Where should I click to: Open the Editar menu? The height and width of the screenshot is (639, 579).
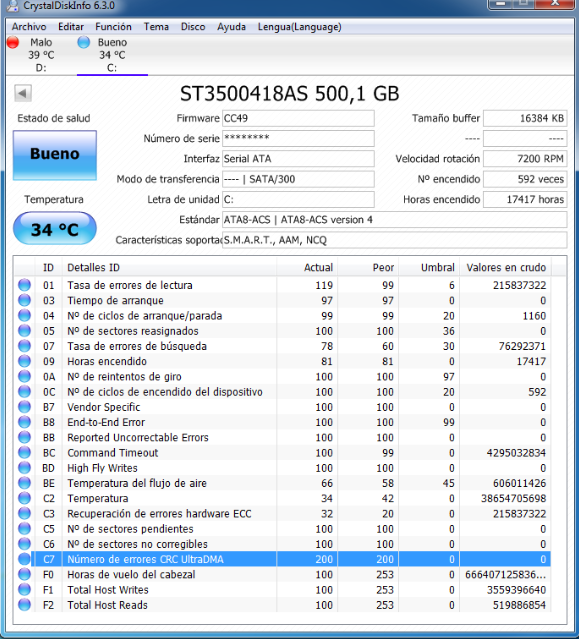point(71,27)
